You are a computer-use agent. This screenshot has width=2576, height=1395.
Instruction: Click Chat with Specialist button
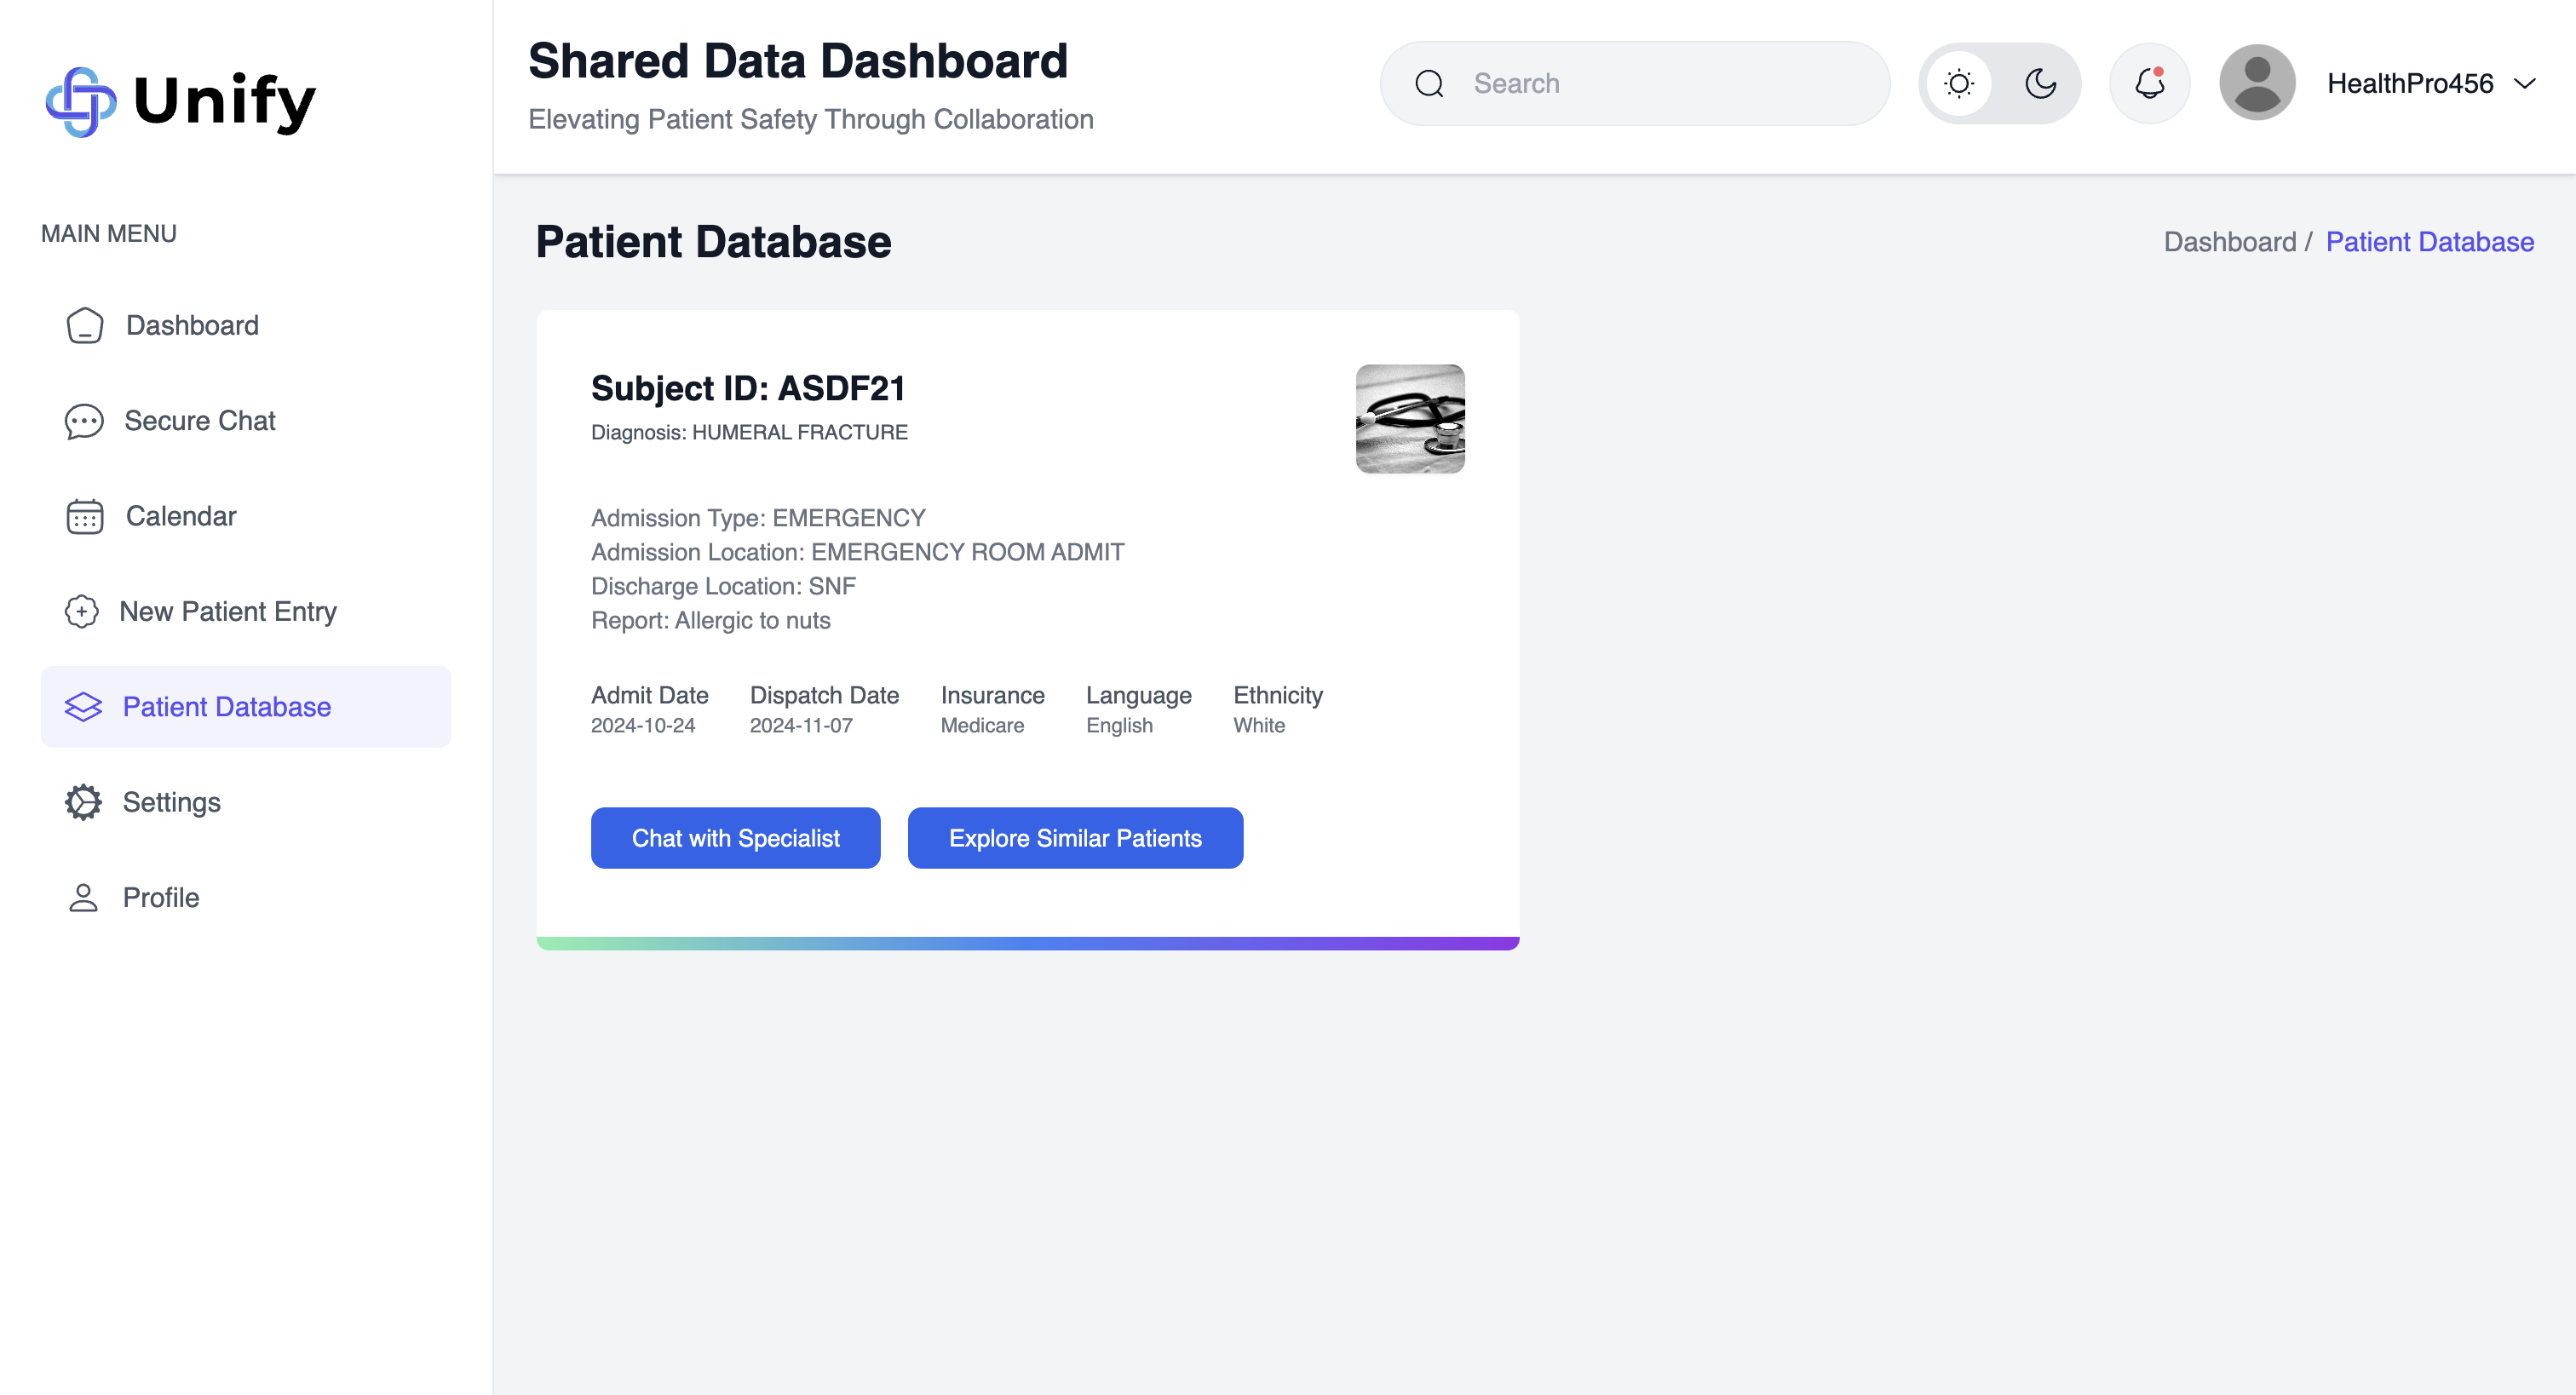[735, 838]
